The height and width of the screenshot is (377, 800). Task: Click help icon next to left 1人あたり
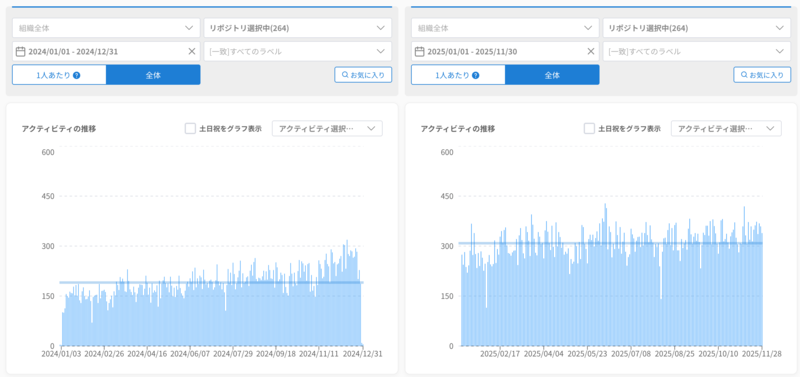pyautogui.click(x=77, y=75)
